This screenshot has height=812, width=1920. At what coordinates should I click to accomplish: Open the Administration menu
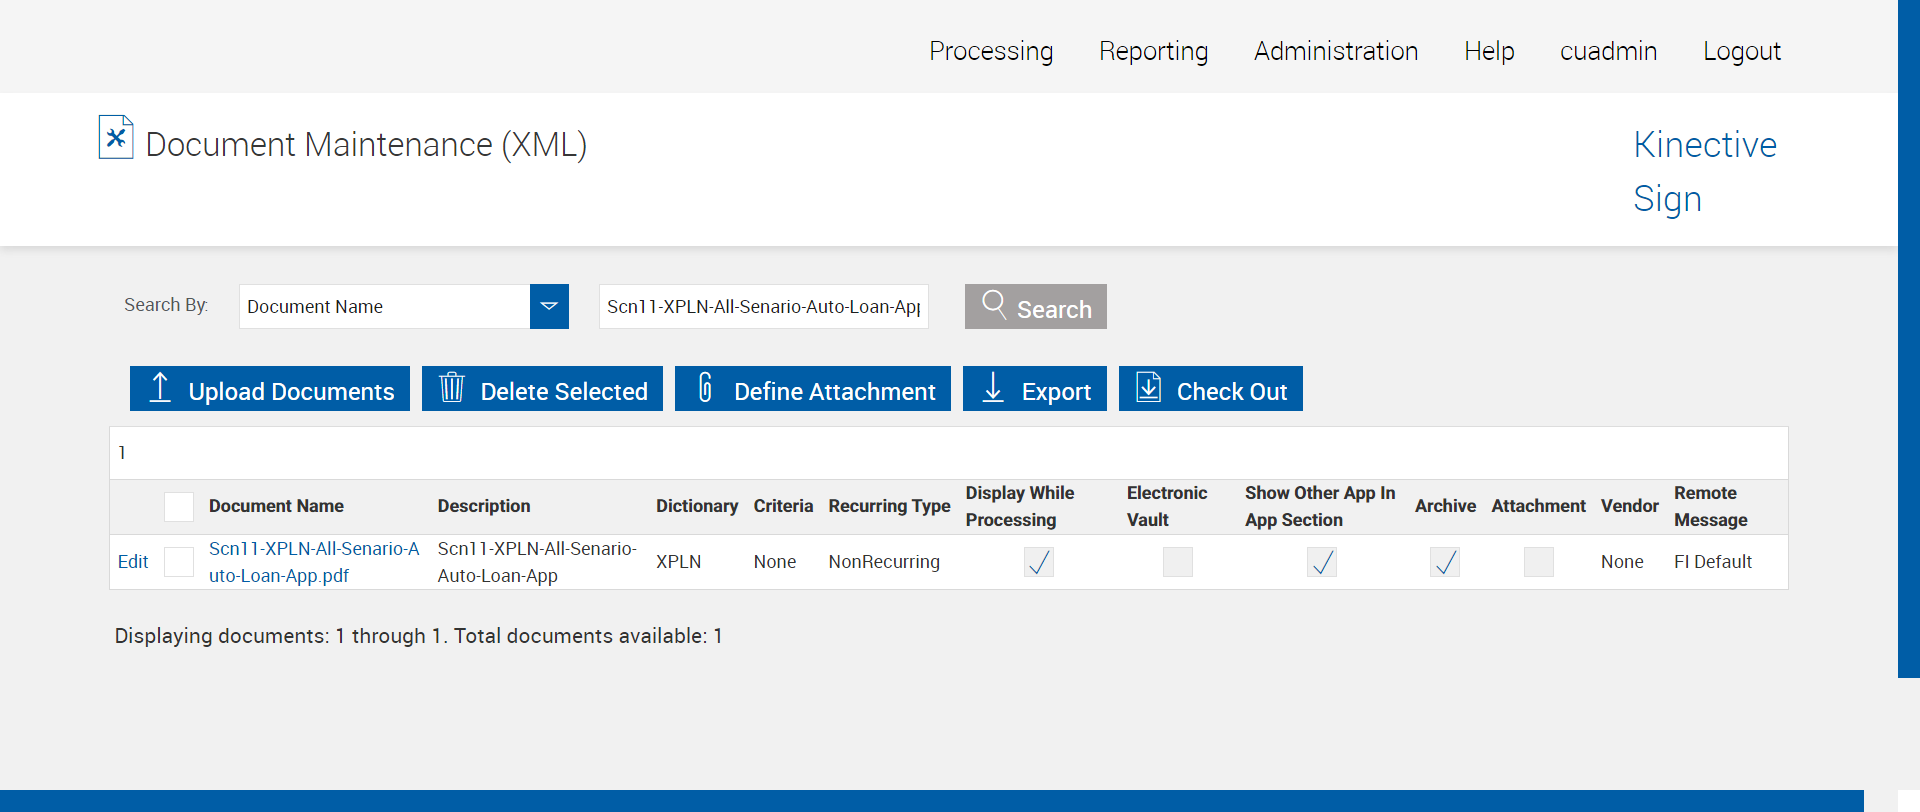(1336, 51)
